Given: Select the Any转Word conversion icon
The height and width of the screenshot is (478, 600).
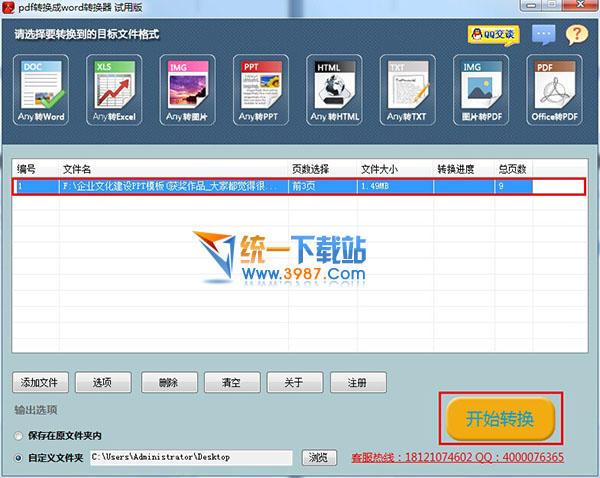Looking at the screenshot, I should pos(40,88).
